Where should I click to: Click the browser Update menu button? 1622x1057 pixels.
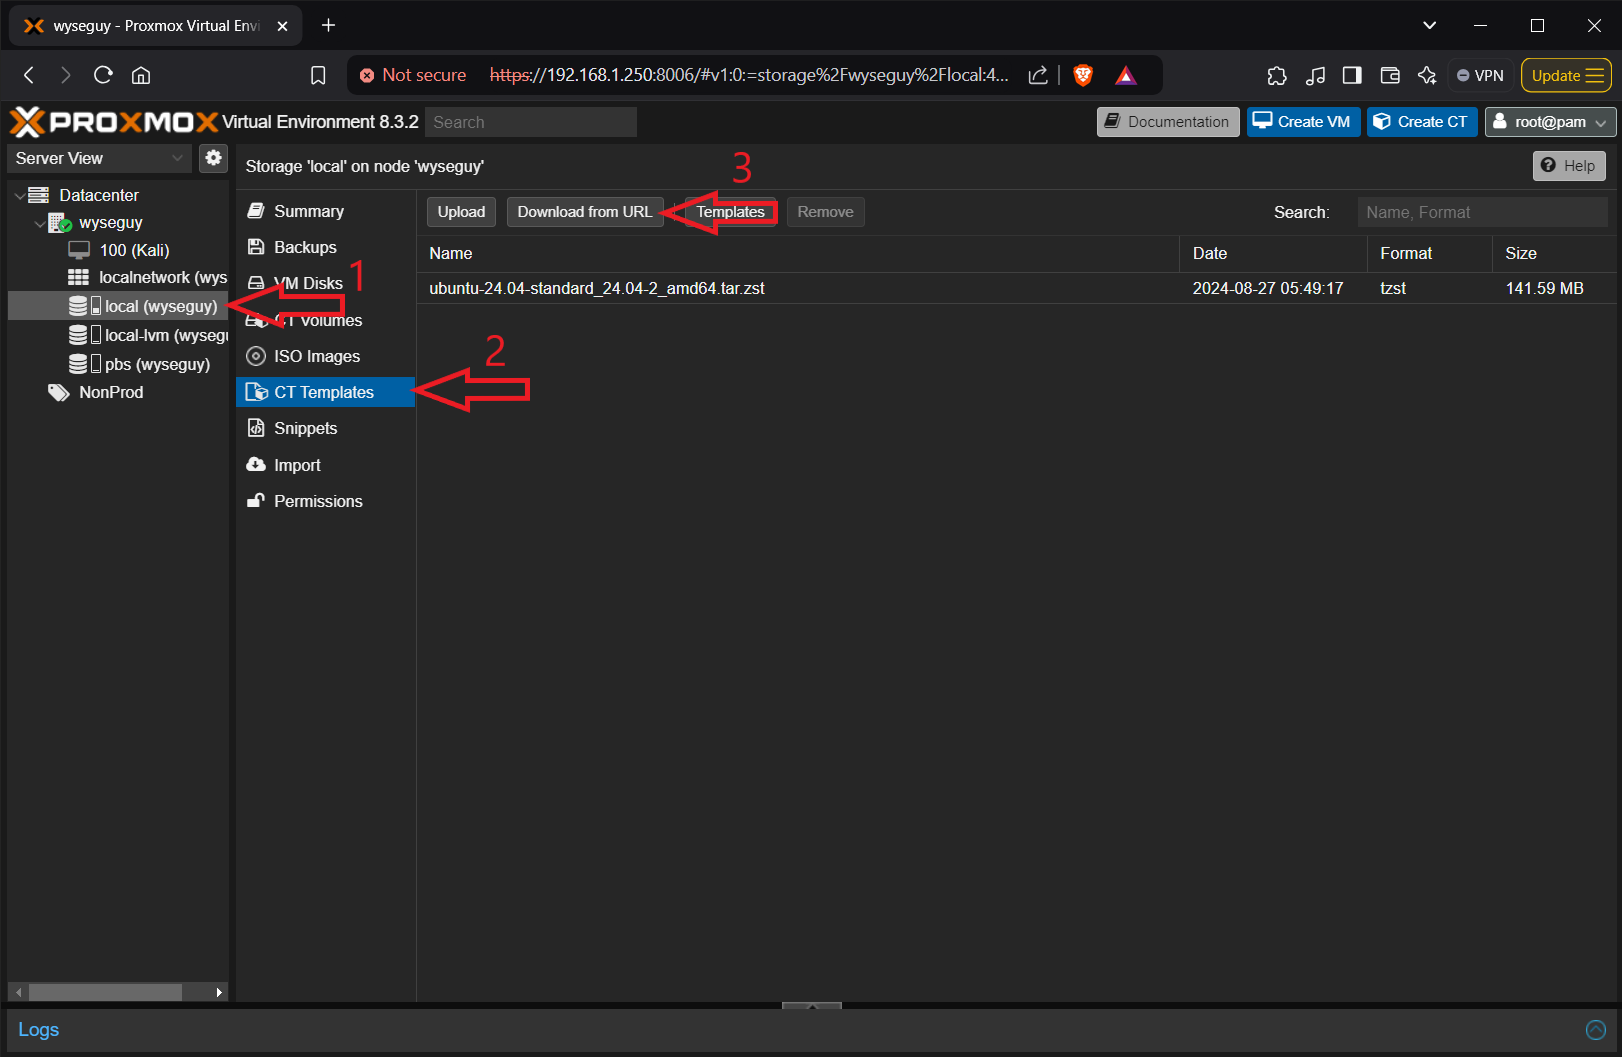point(1566,75)
